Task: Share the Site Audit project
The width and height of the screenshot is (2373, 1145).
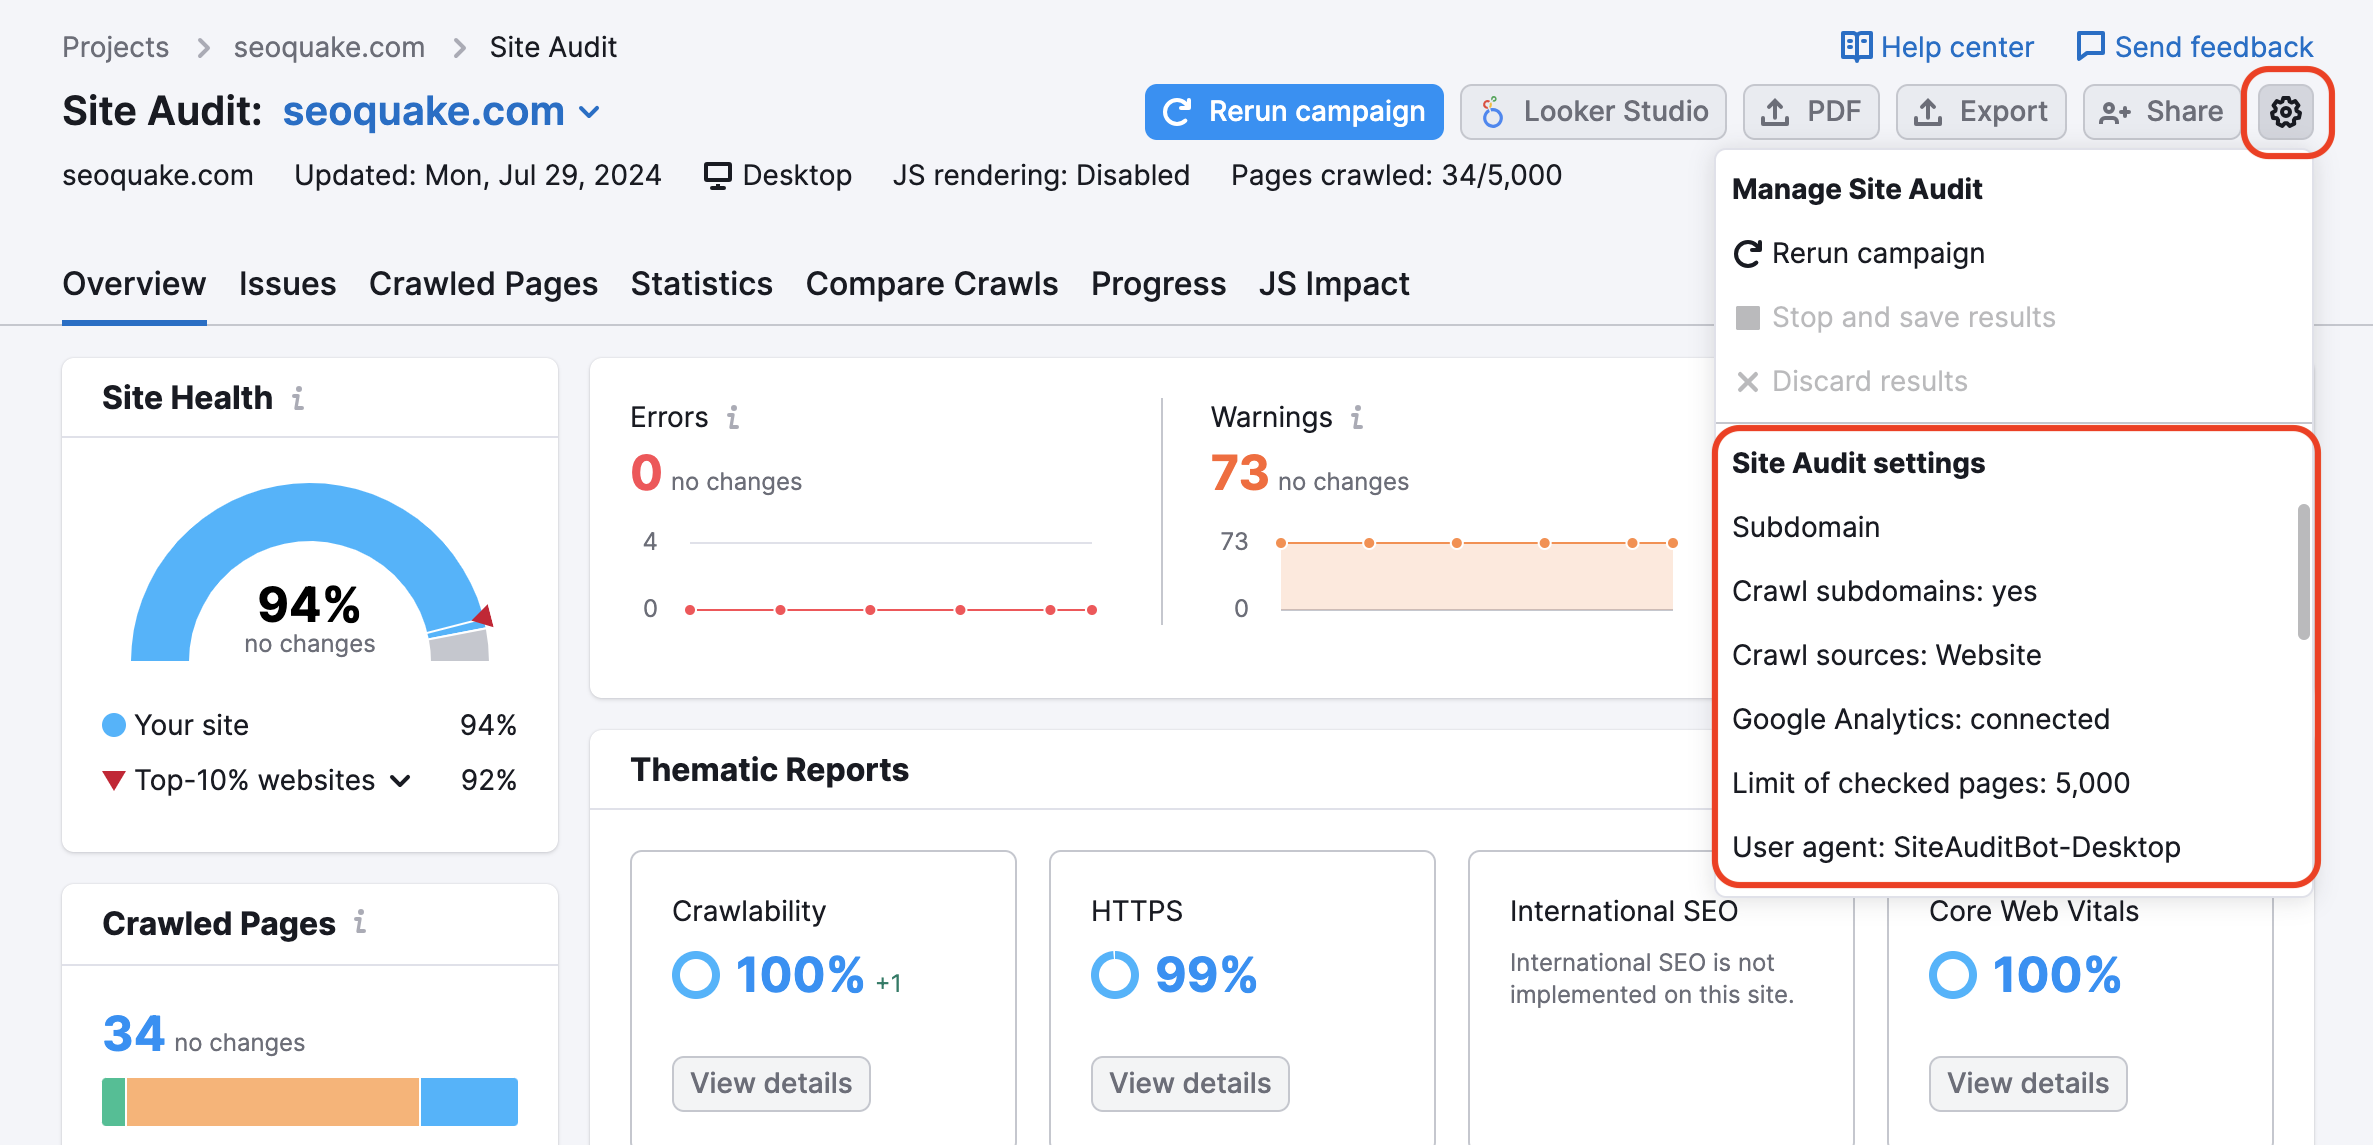Action: [2161, 112]
